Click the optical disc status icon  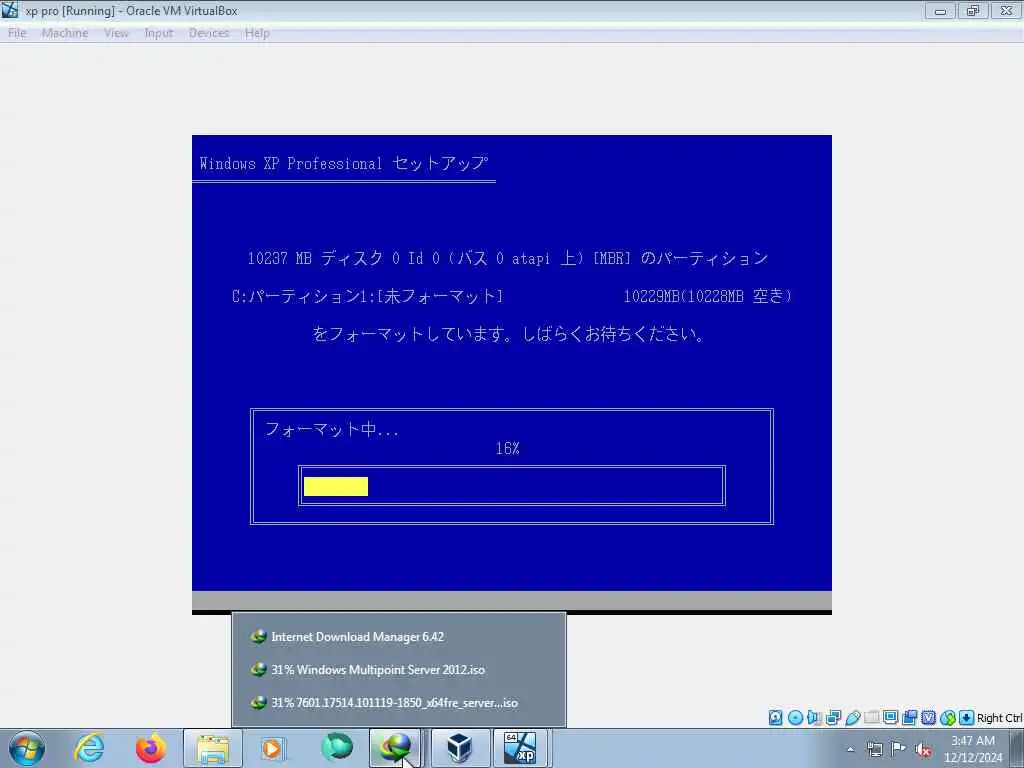click(x=795, y=718)
